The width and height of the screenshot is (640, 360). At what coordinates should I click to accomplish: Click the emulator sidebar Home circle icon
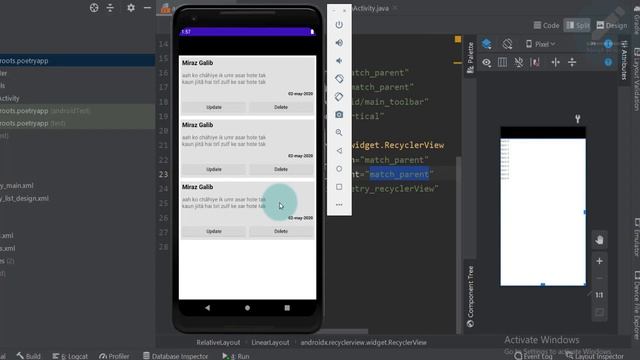[339, 169]
